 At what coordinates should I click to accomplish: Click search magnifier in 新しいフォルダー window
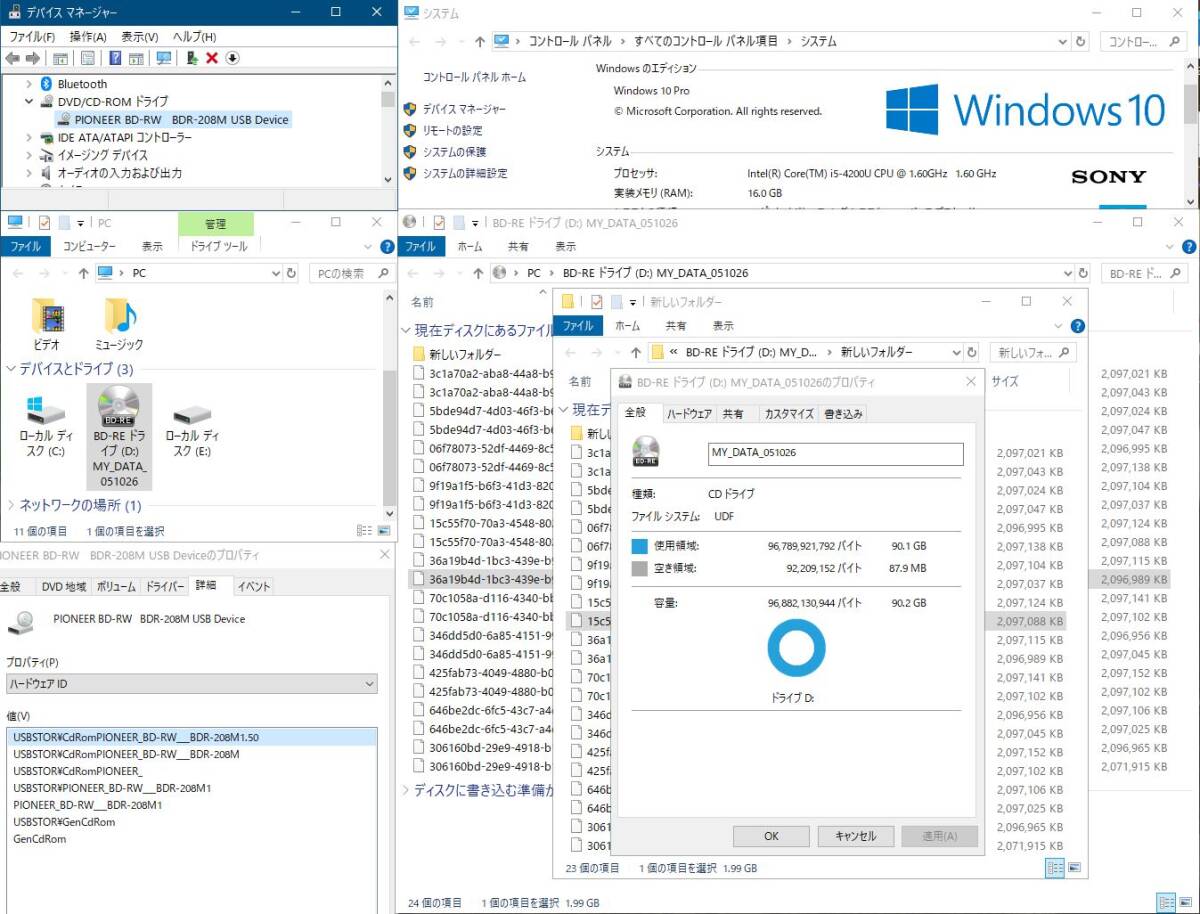[x=1063, y=352]
